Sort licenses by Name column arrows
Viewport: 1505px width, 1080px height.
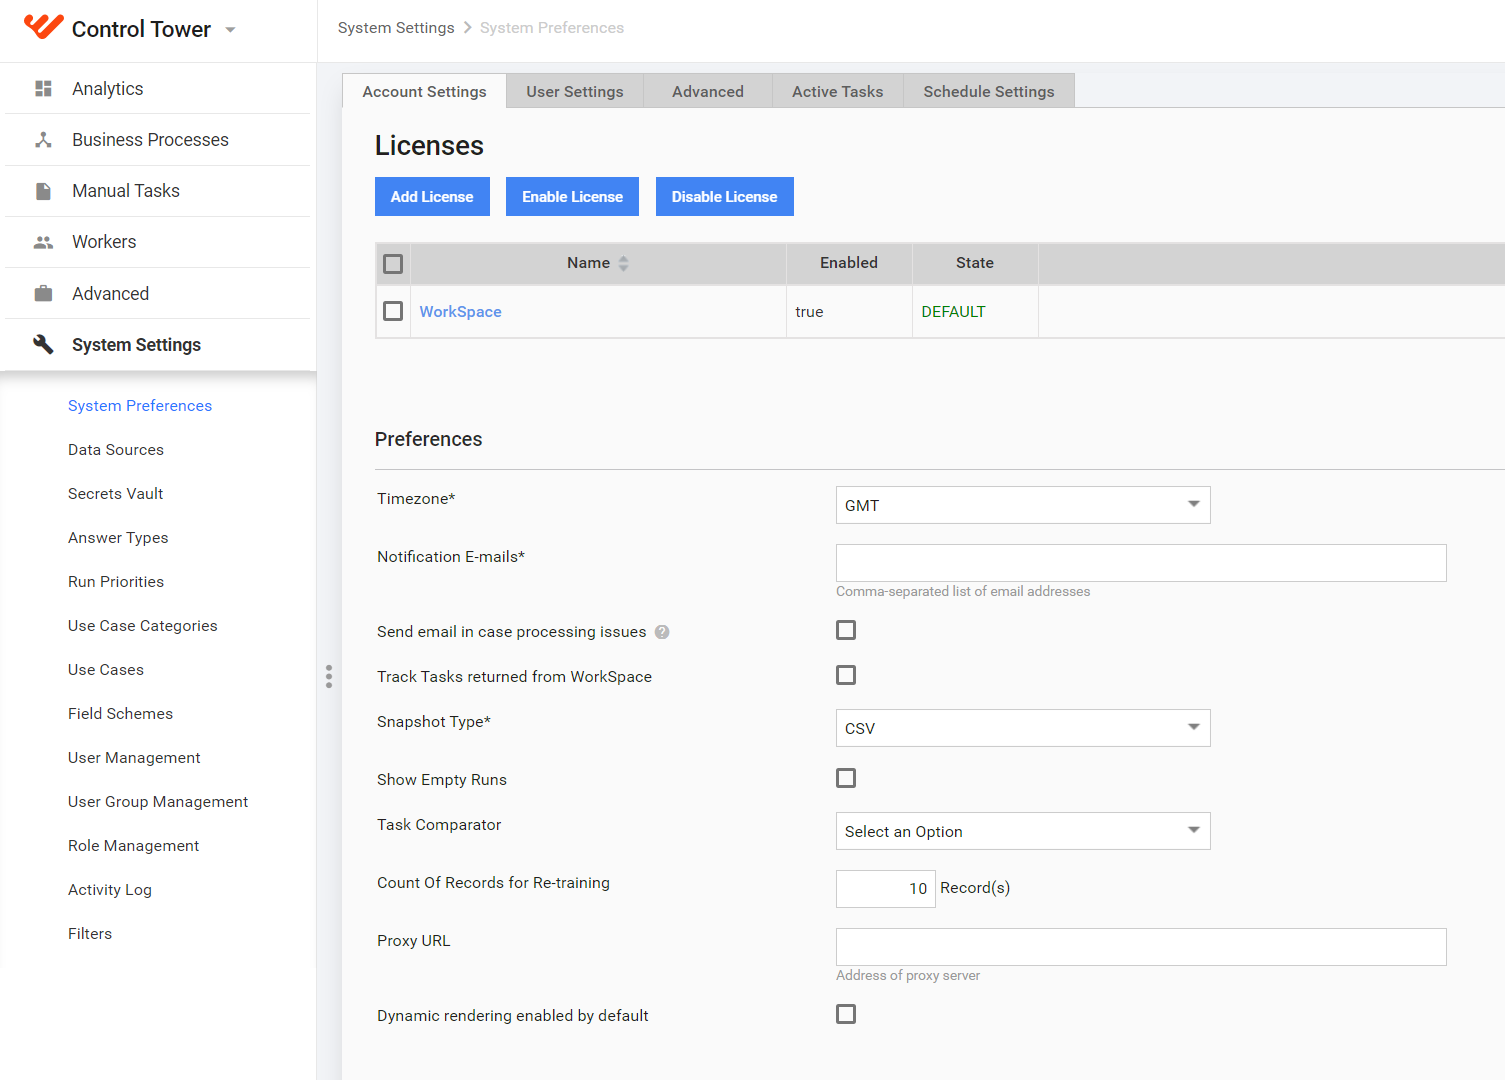623,263
